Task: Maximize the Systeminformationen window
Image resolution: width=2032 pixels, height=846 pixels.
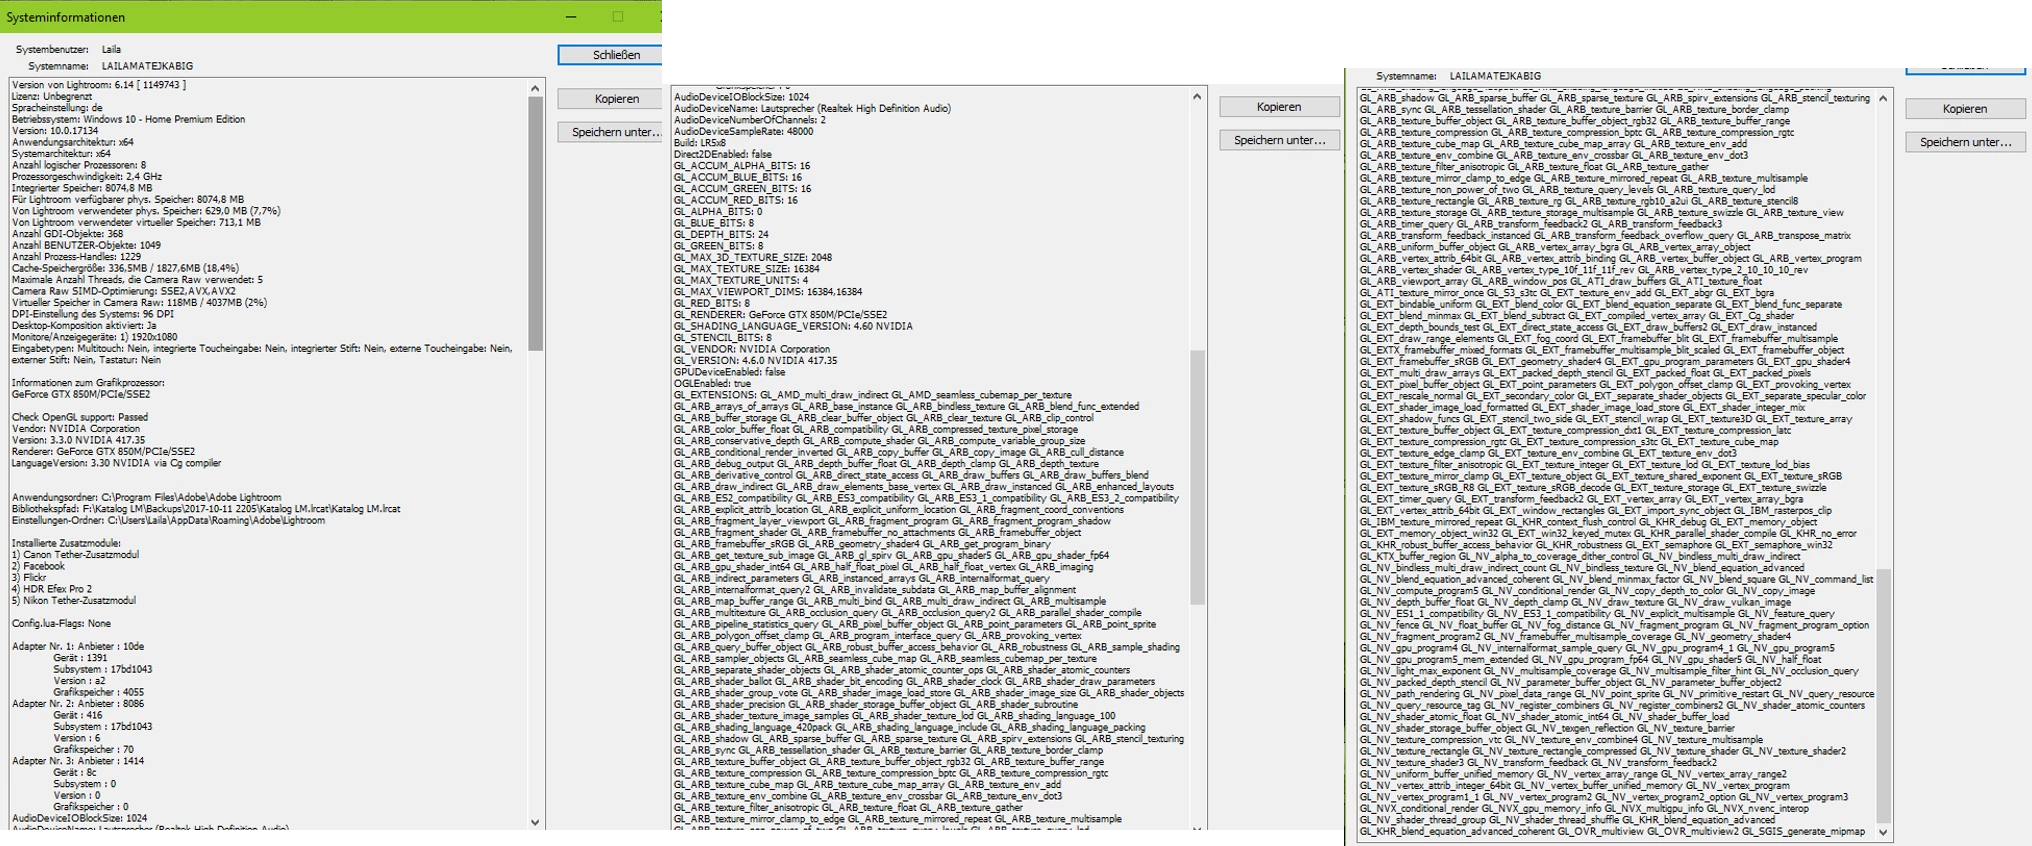Action: (x=617, y=17)
